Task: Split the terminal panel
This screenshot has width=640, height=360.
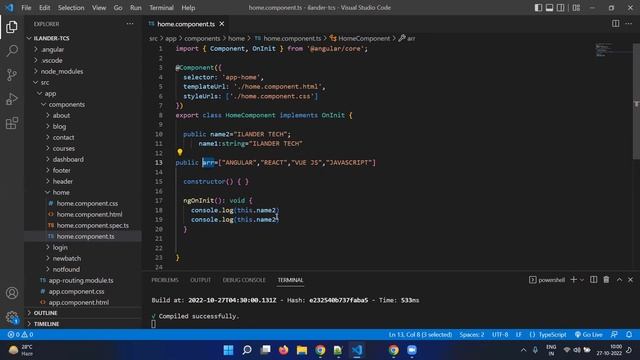Action: tap(593, 280)
